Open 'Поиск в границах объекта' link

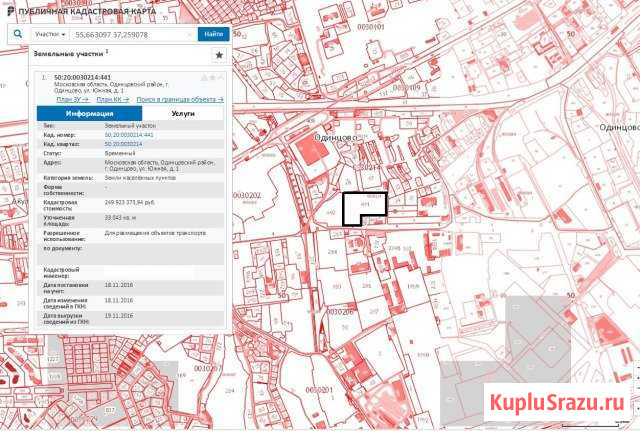coord(180,100)
